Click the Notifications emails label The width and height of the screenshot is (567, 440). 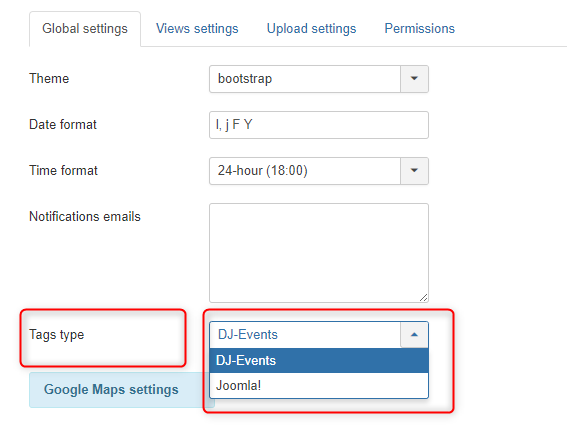(x=85, y=216)
